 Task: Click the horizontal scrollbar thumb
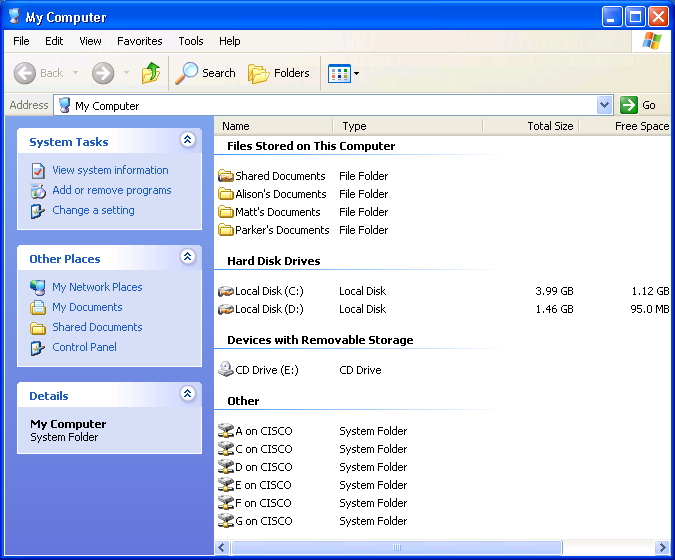click(x=396, y=548)
